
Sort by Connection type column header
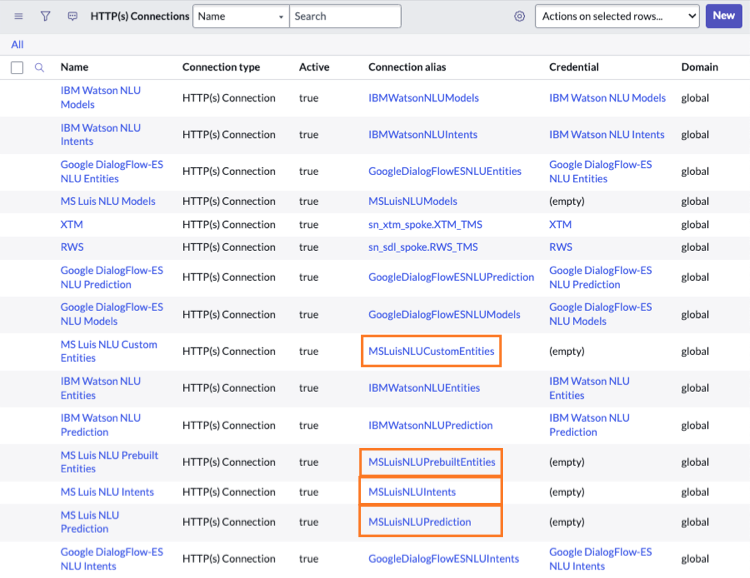pos(221,67)
